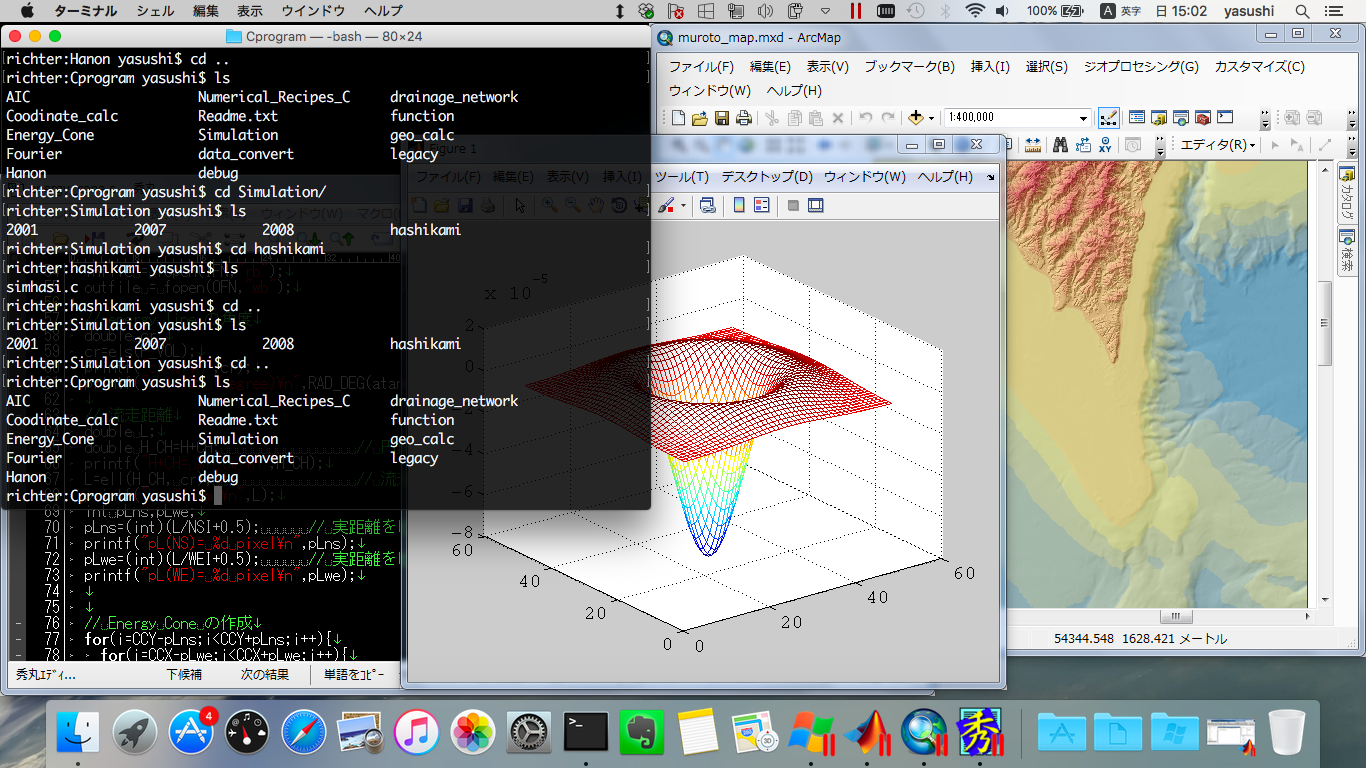Image resolution: width=1366 pixels, height=768 pixels.
Task: Toggle Insert Legend in the Figure toolbar
Action: pos(762,205)
